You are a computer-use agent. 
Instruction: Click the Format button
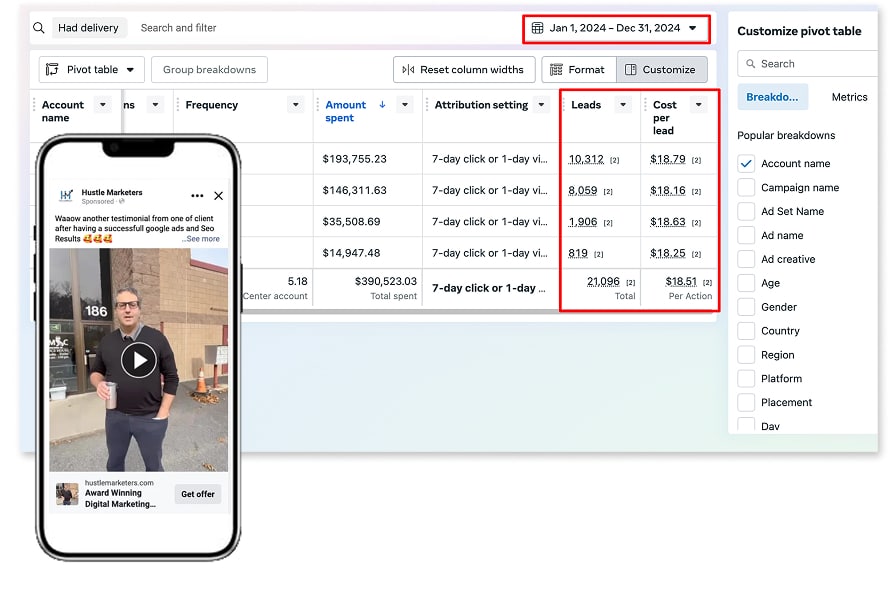pos(579,69)
